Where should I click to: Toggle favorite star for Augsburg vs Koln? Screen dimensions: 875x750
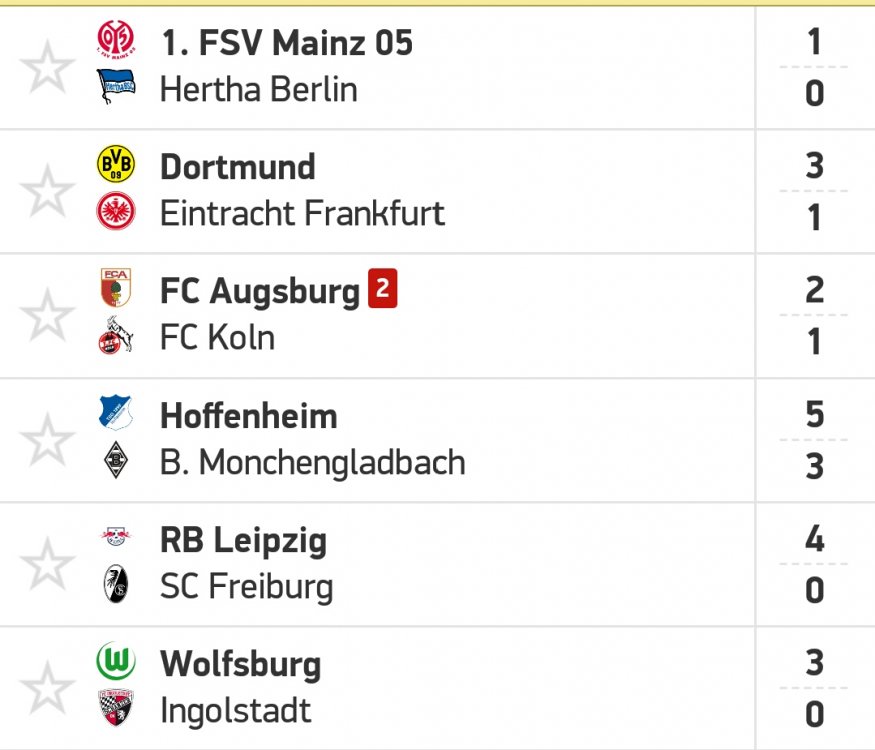(47, 315)
